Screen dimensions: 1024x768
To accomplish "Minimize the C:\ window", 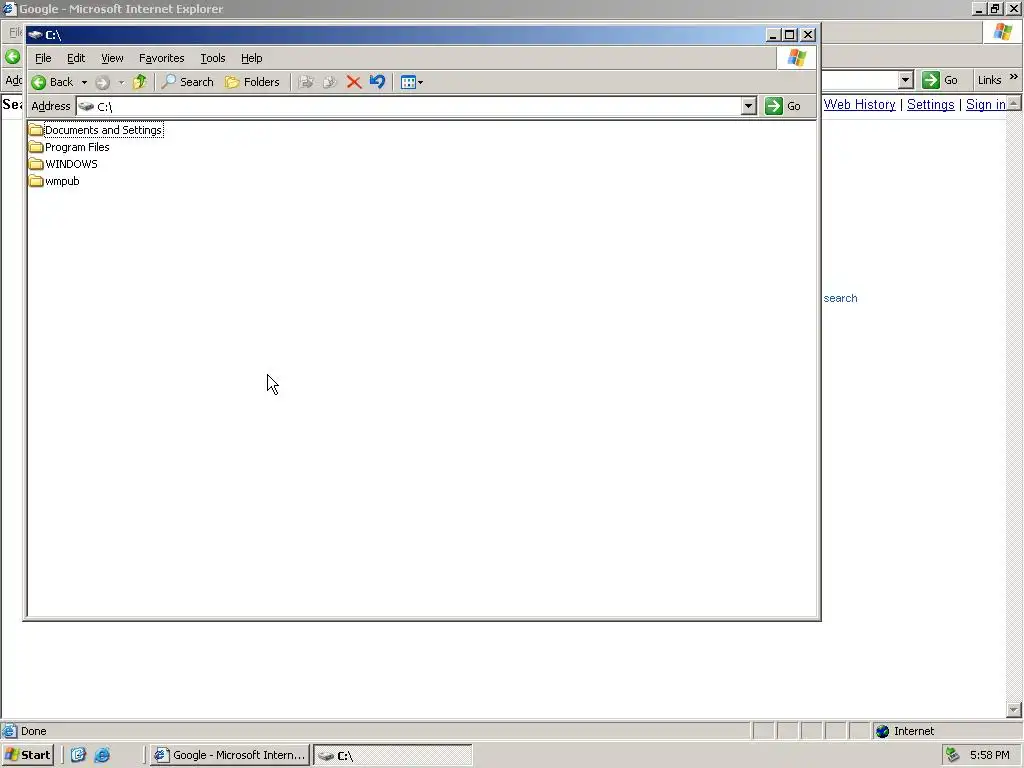I will pyautogui.click(x=773, y=35).
